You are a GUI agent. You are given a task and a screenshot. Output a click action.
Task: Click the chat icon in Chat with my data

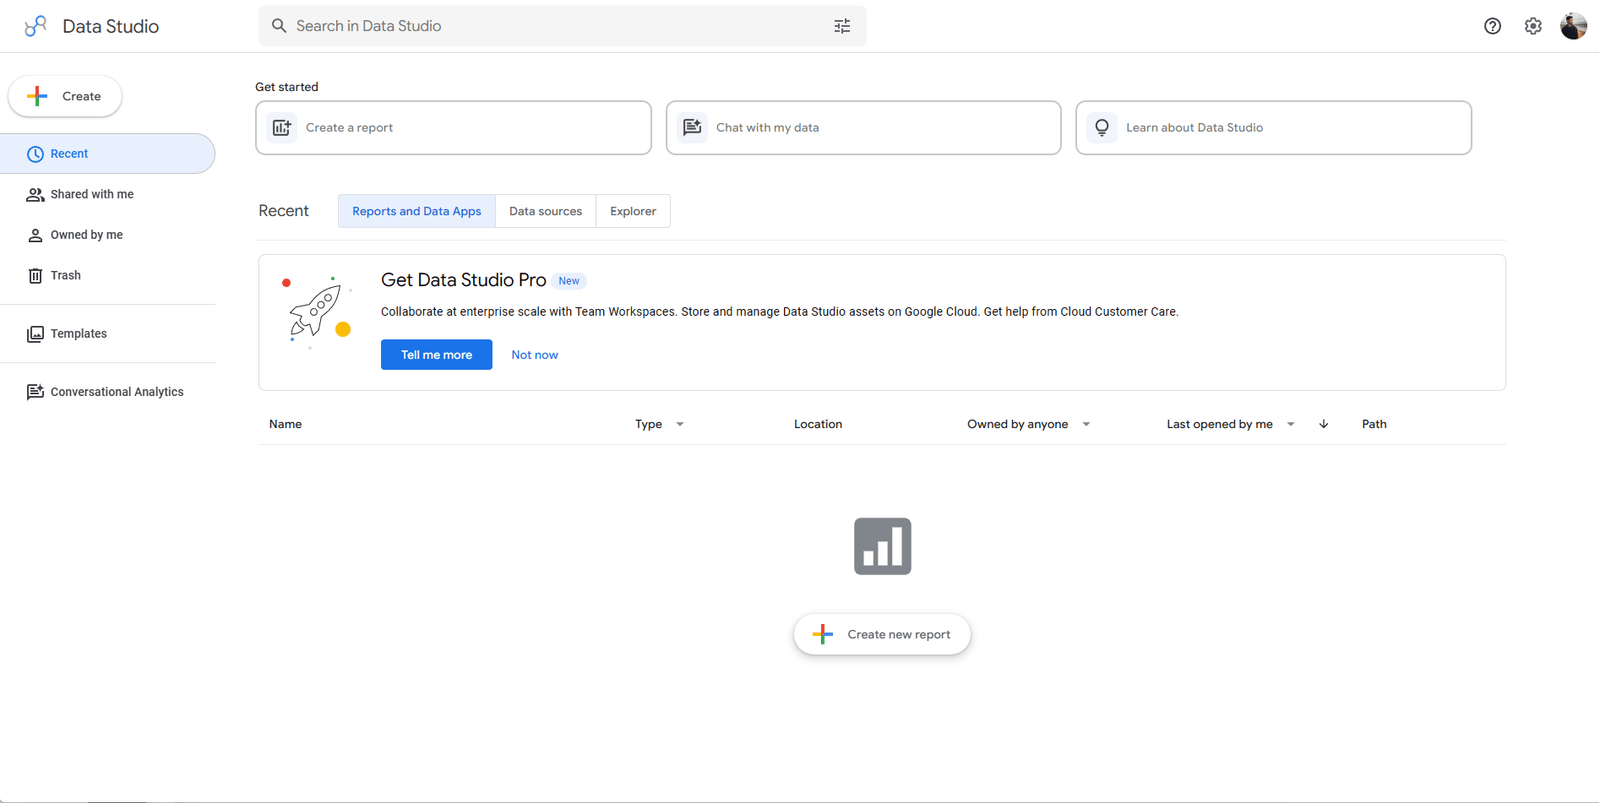click(x=692, y=128)
